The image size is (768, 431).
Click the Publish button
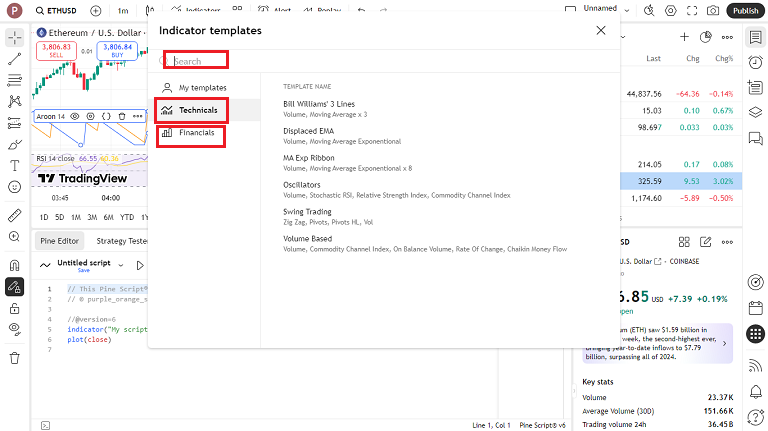[x=745, y=11]
